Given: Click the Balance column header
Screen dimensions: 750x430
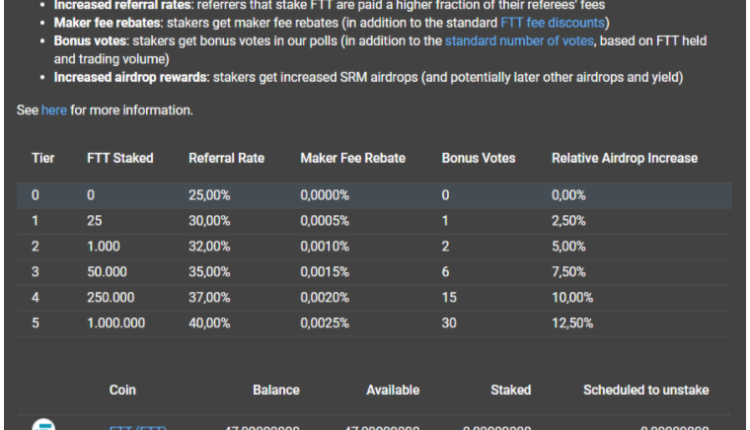Looking at the screenshot, I should pos(276,390).
